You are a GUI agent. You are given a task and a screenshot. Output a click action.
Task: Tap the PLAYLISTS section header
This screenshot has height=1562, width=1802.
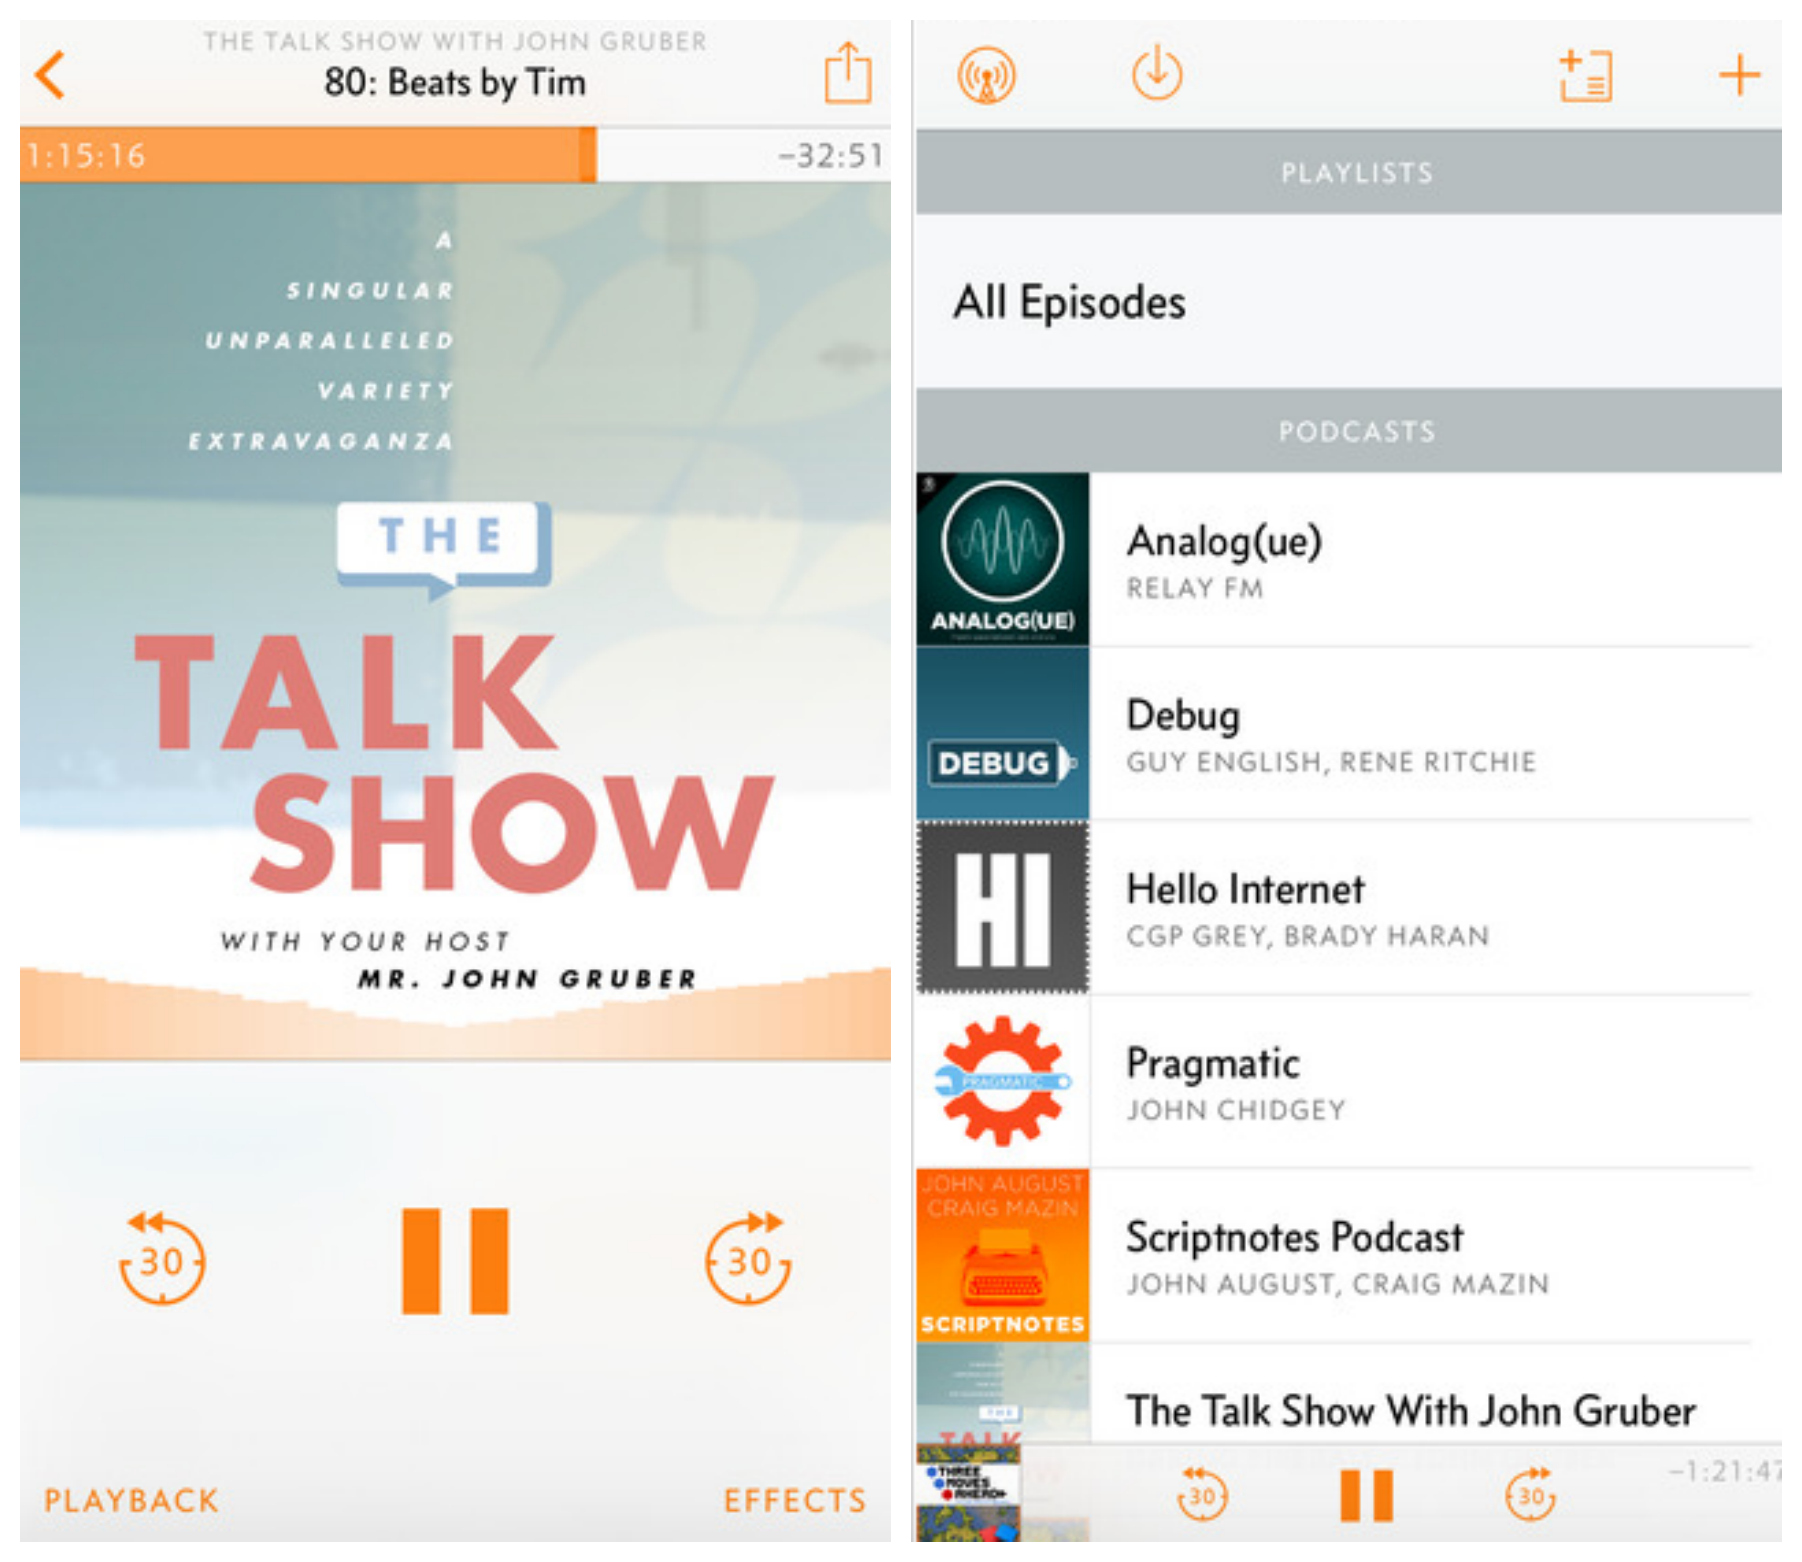tap(1348, 172)
